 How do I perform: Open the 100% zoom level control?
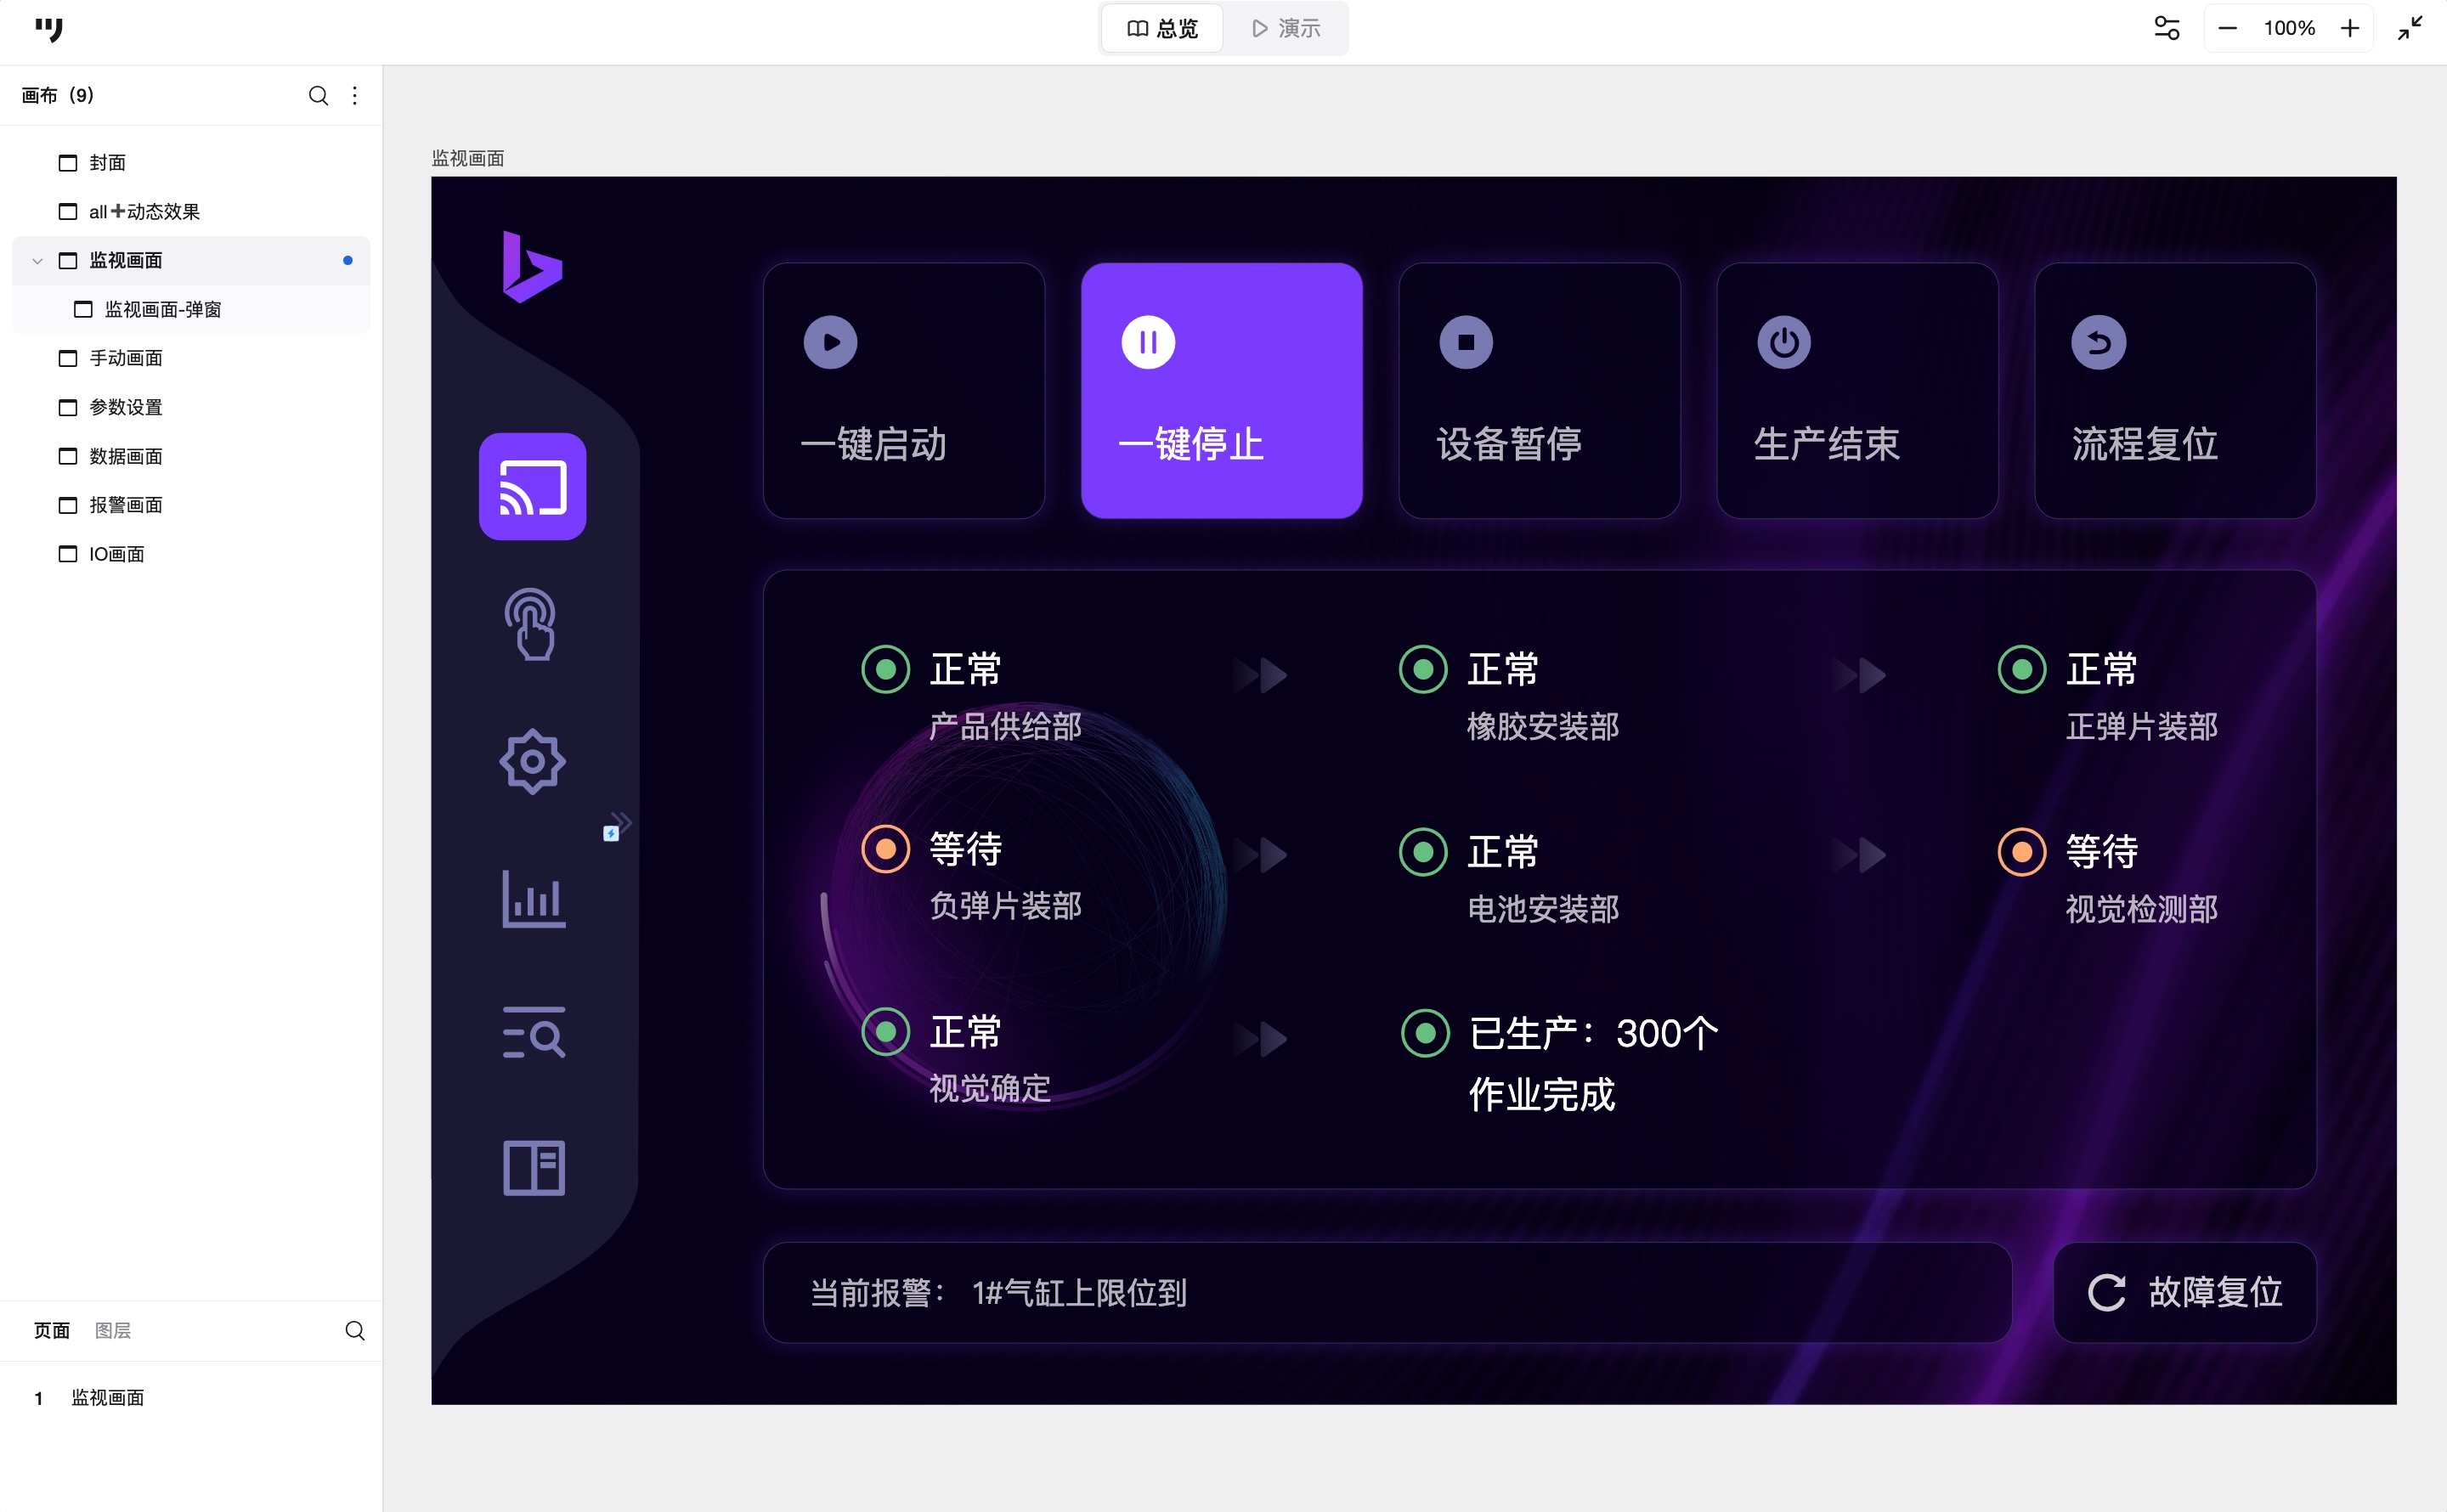(2289, 28)
